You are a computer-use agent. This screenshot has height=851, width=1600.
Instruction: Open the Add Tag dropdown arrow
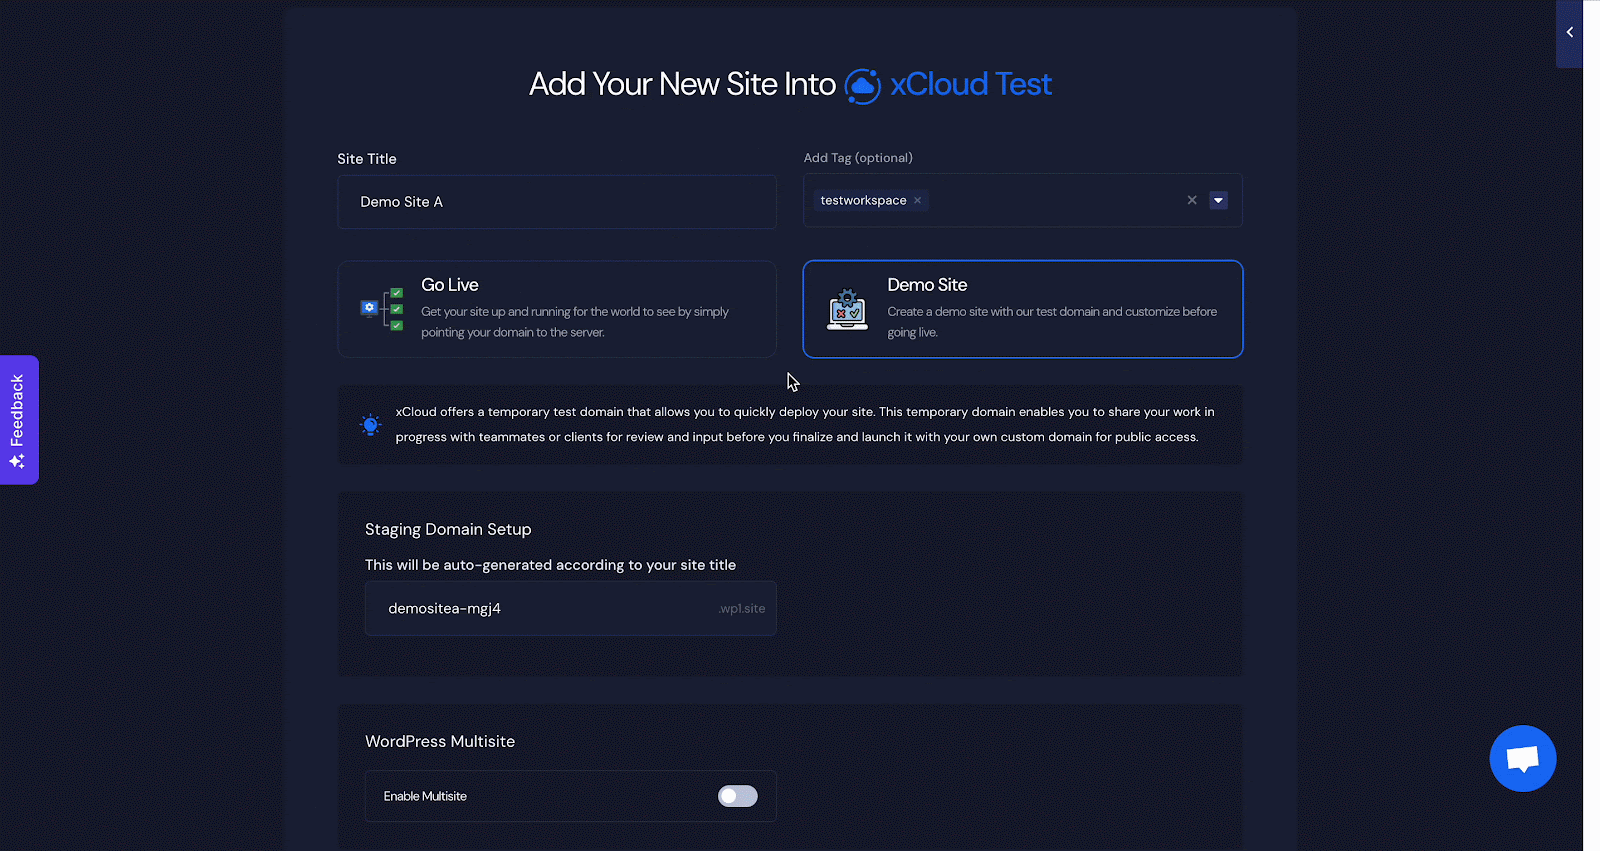(1218, 200)
